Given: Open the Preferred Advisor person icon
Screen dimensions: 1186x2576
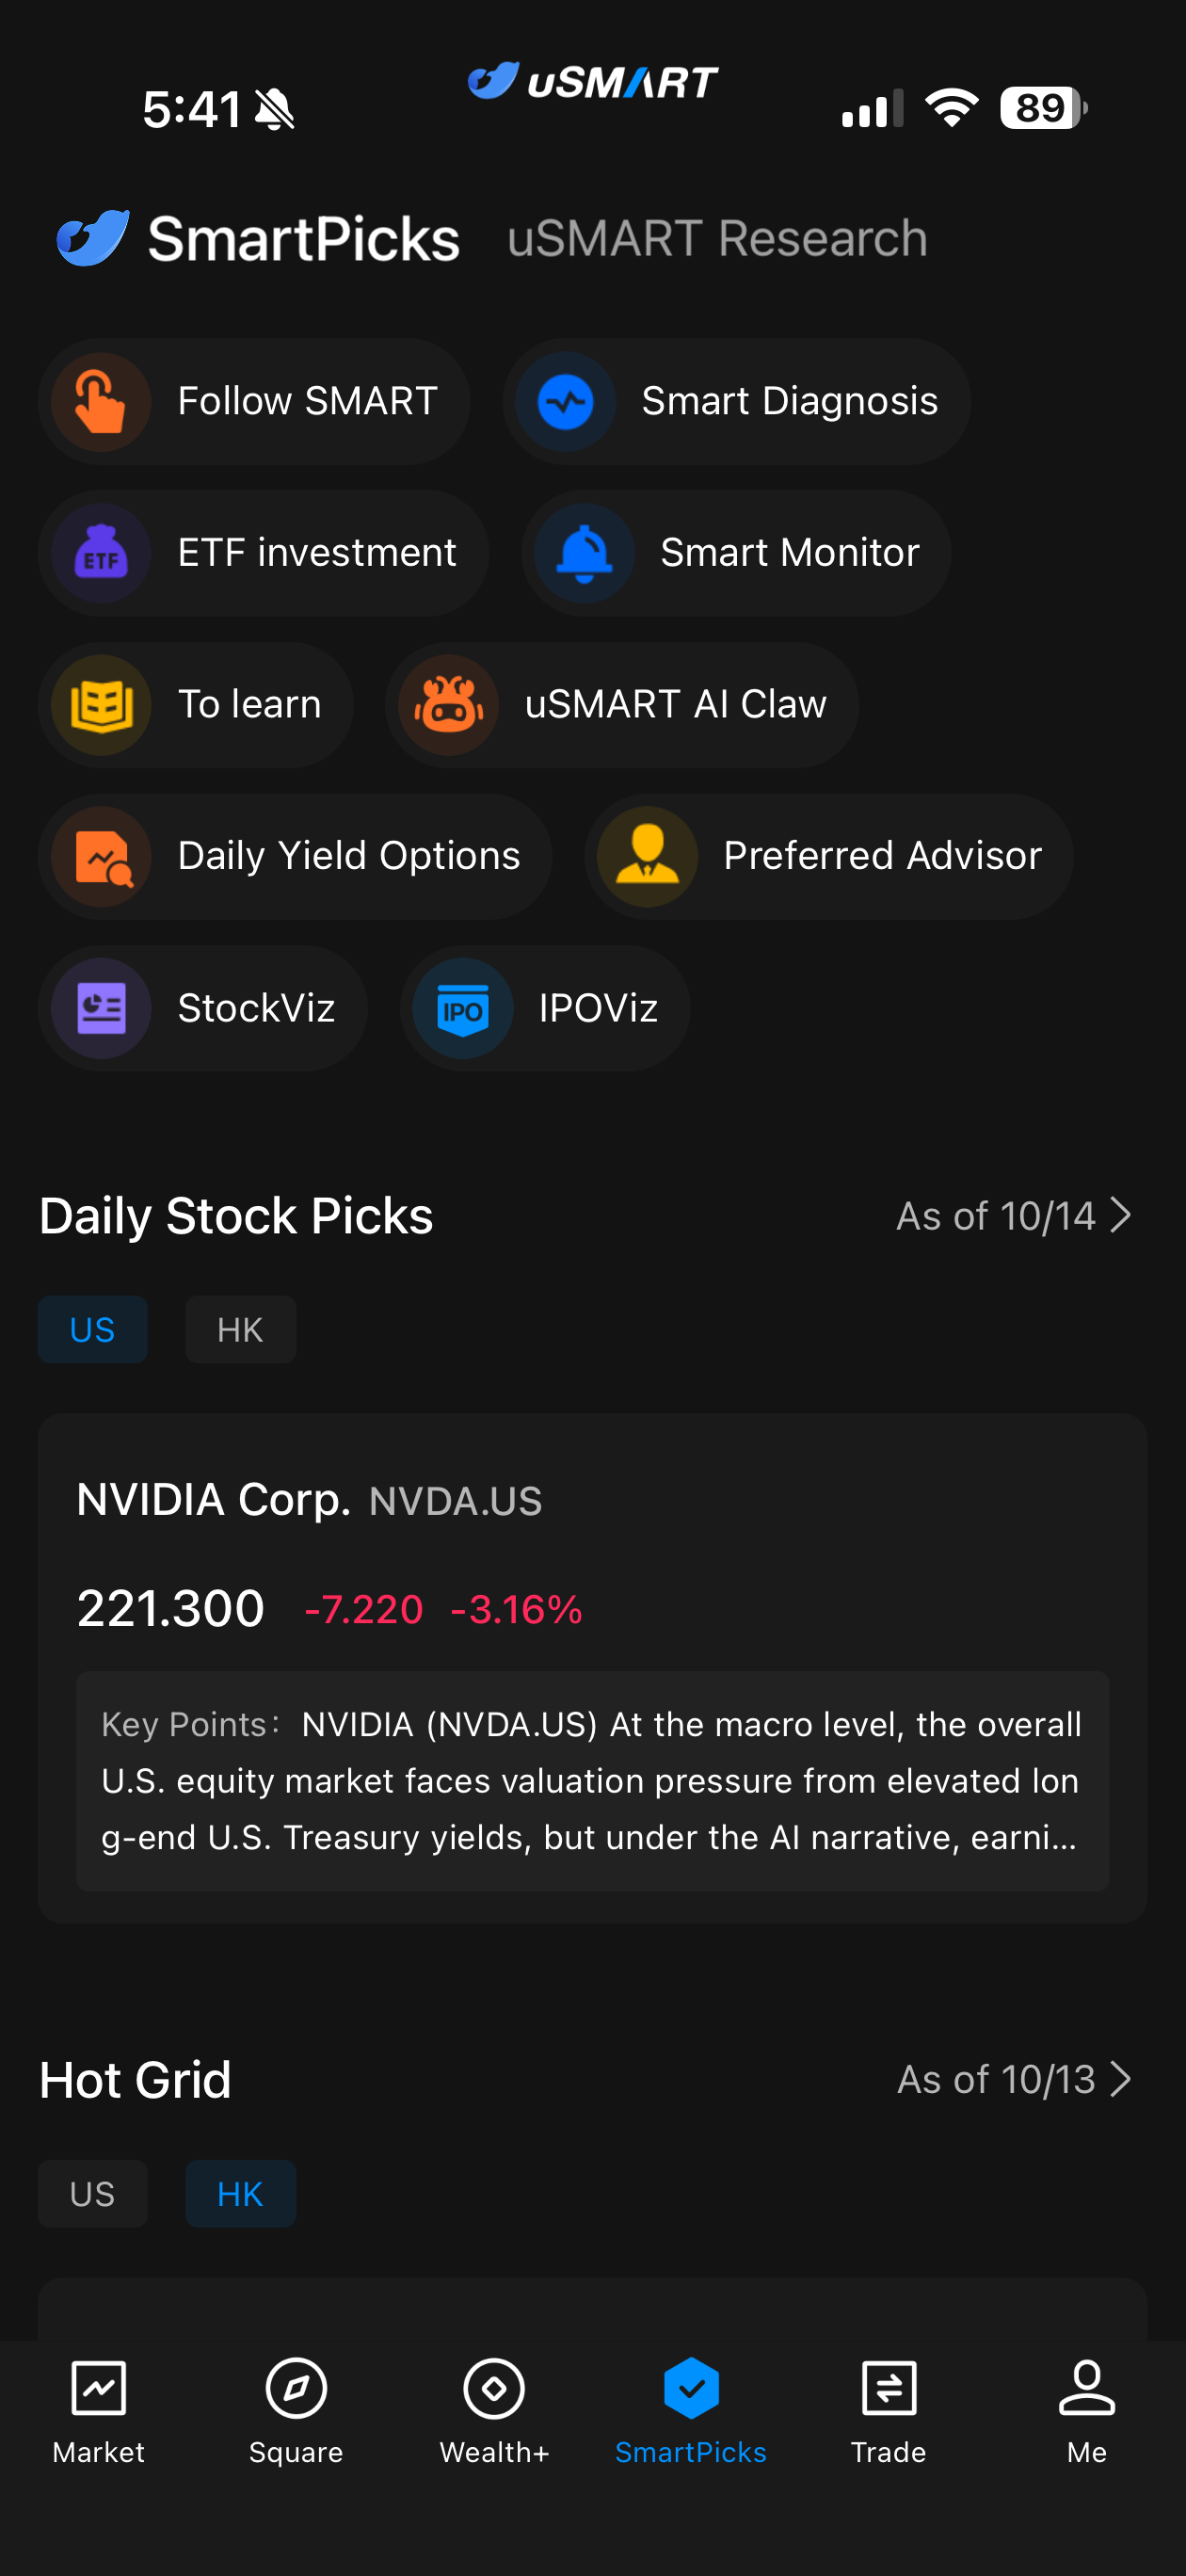Looking at the screenshot, I should point(647,857).
